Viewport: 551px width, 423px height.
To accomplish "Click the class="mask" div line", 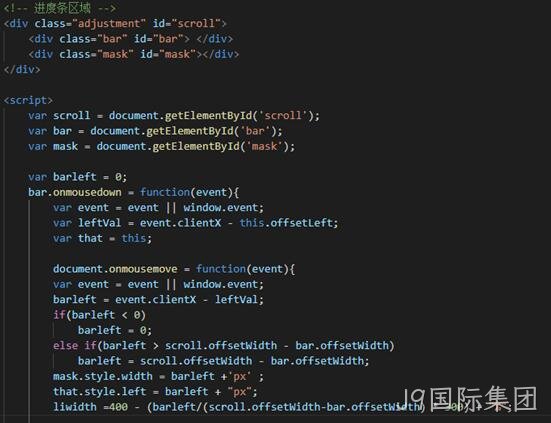I will (134, 54).
